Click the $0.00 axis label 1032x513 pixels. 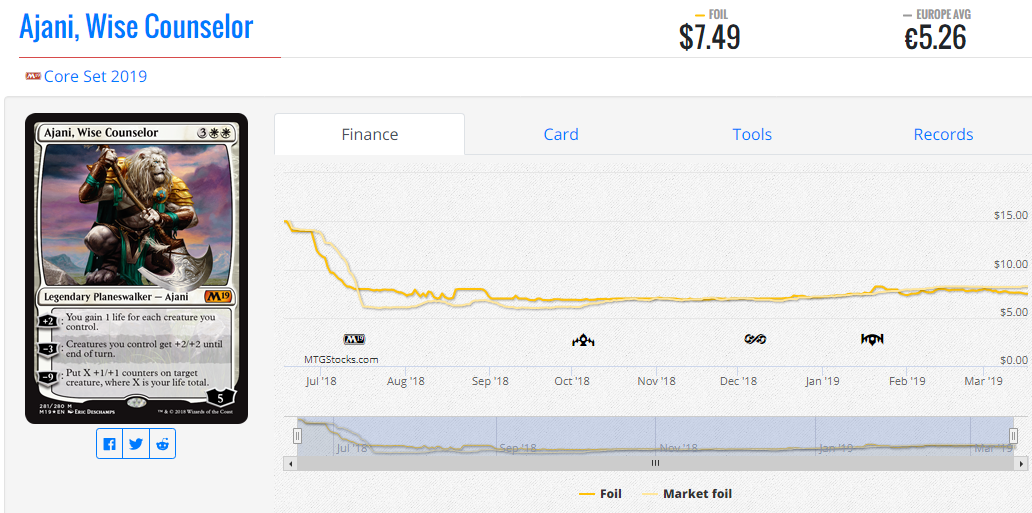click(x=1014, y=360)
